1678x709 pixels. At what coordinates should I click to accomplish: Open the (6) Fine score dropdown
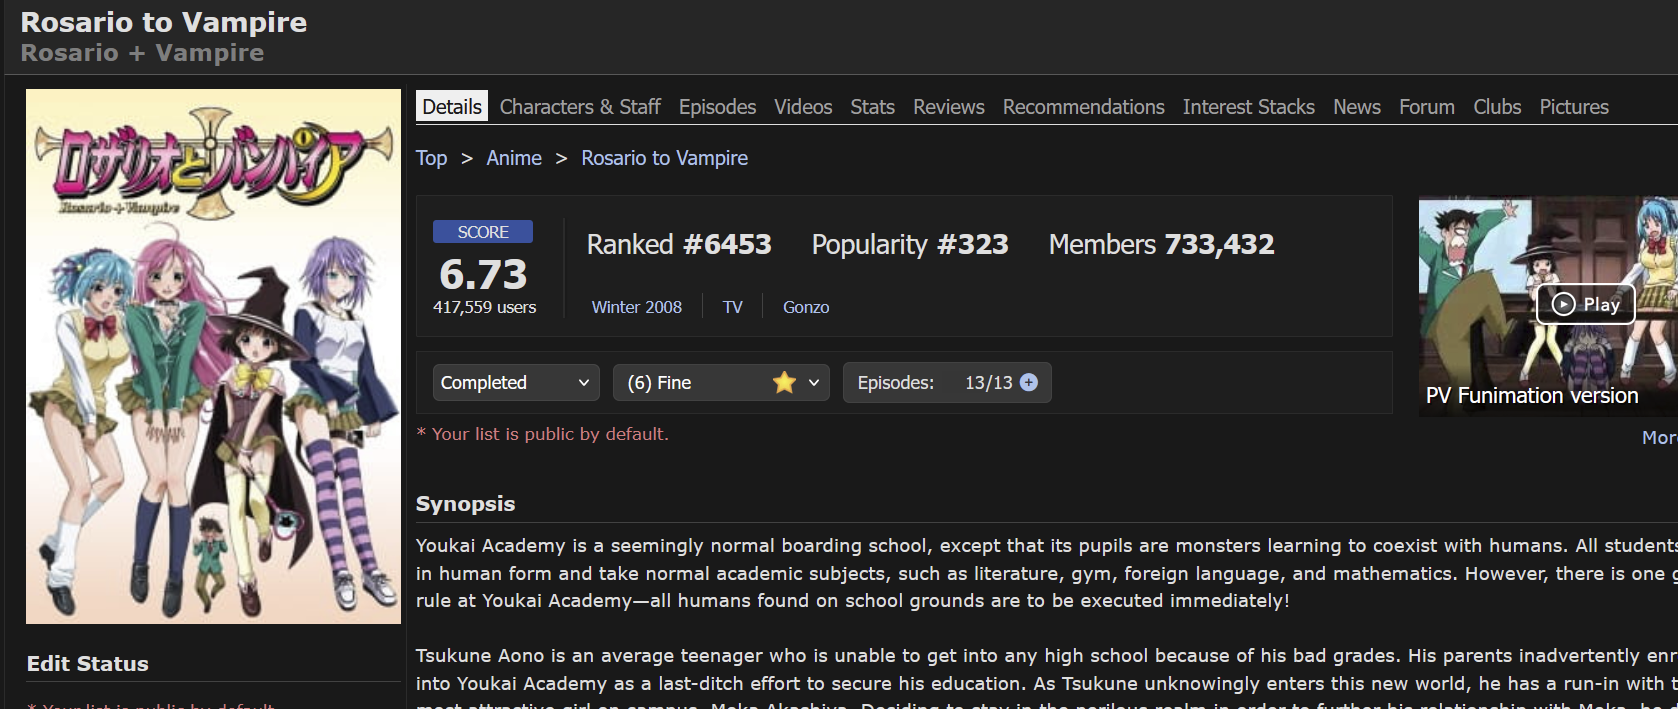pyautogui.click(x=721, y=382)
